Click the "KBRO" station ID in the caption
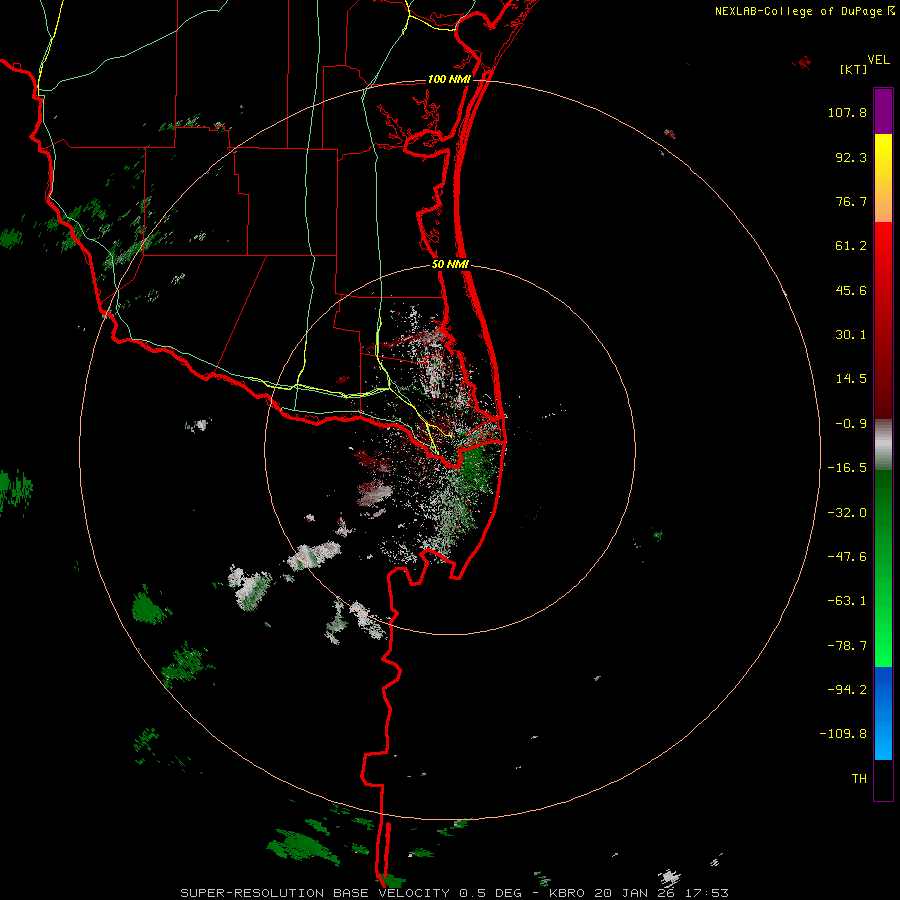Screen dimensions: 900x900 [567, 893]
